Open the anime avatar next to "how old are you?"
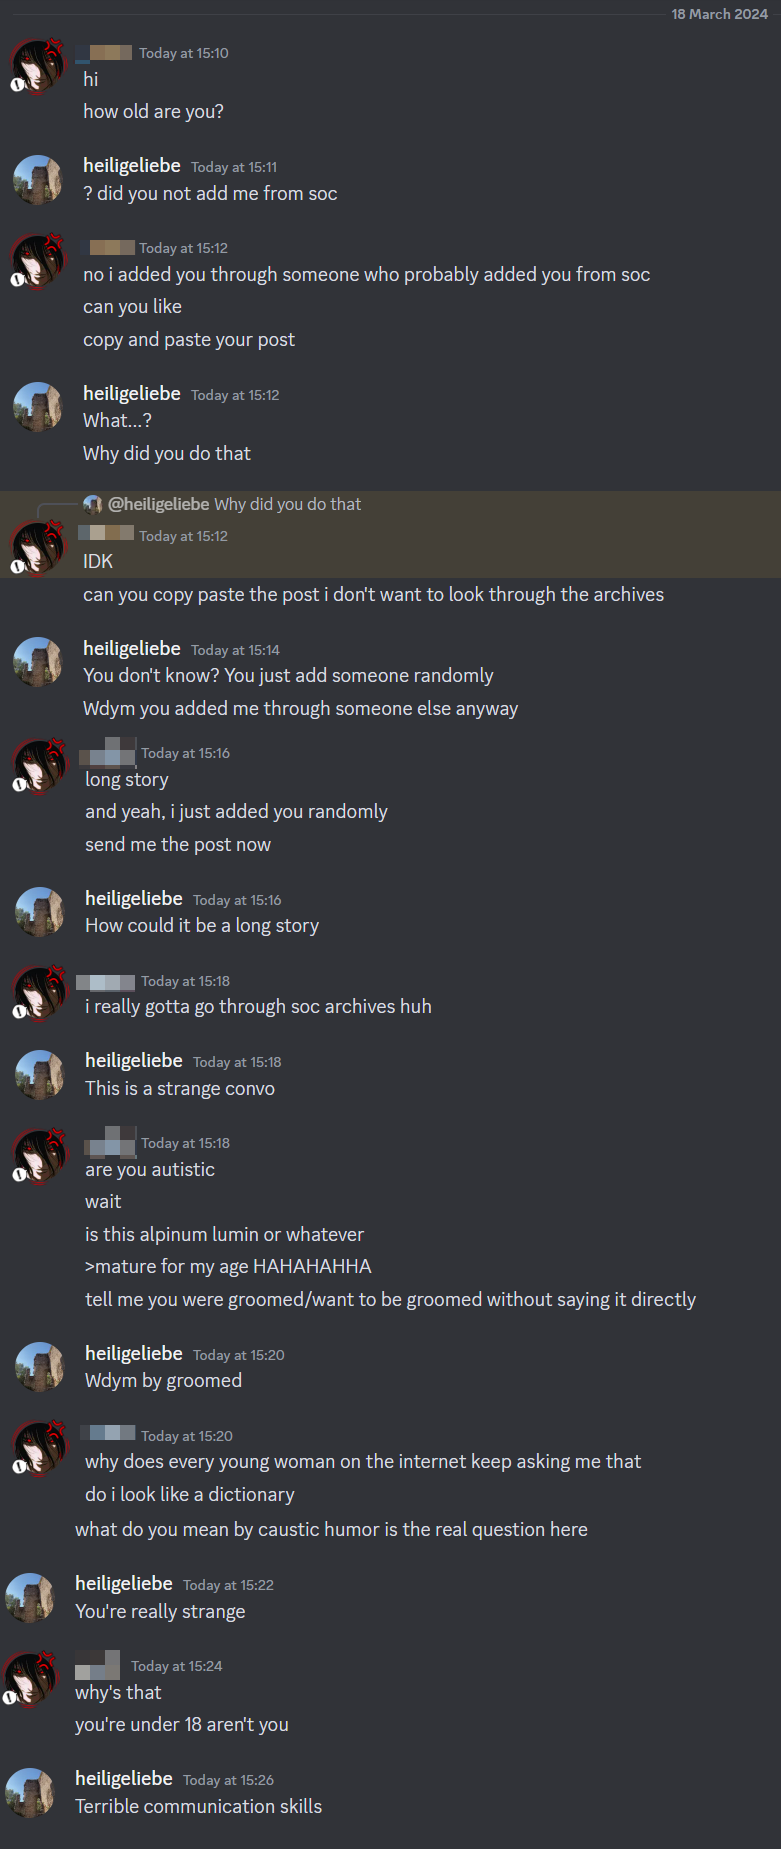This screenshot has height=1849, width=781. click(38, 67)
